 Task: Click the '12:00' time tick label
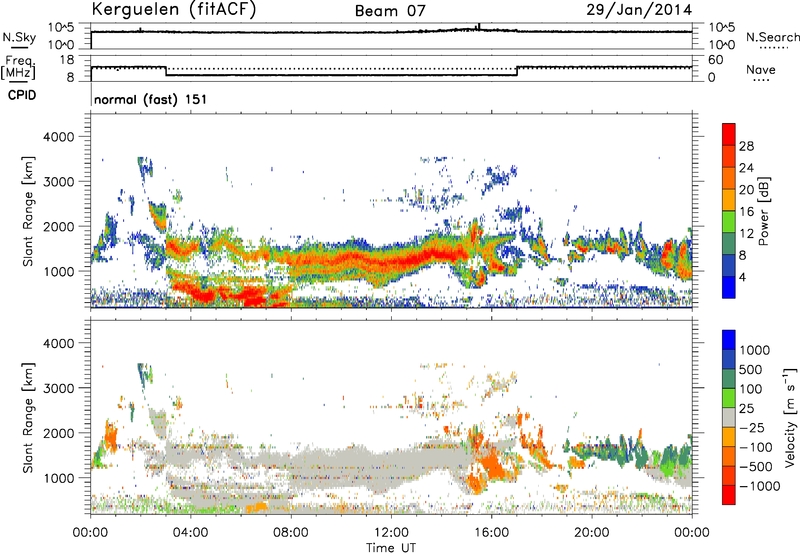point(391,533)
